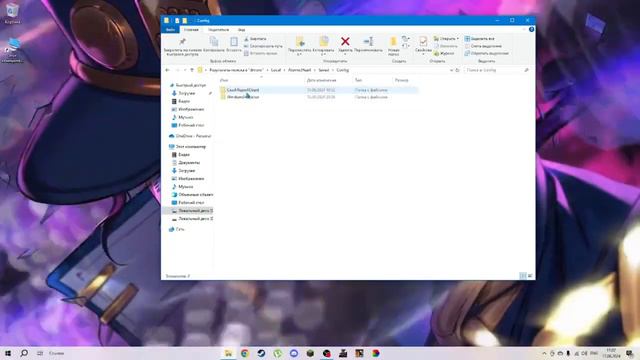The image size is (640, 360).
Task: Open the notification center icon
Action: [x=630, y=353]
